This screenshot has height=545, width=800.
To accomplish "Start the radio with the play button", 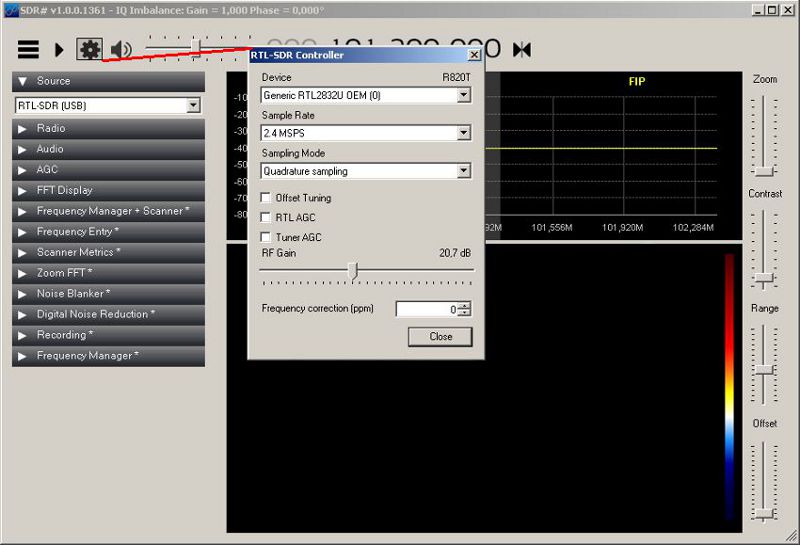I will tap(59, 49).
